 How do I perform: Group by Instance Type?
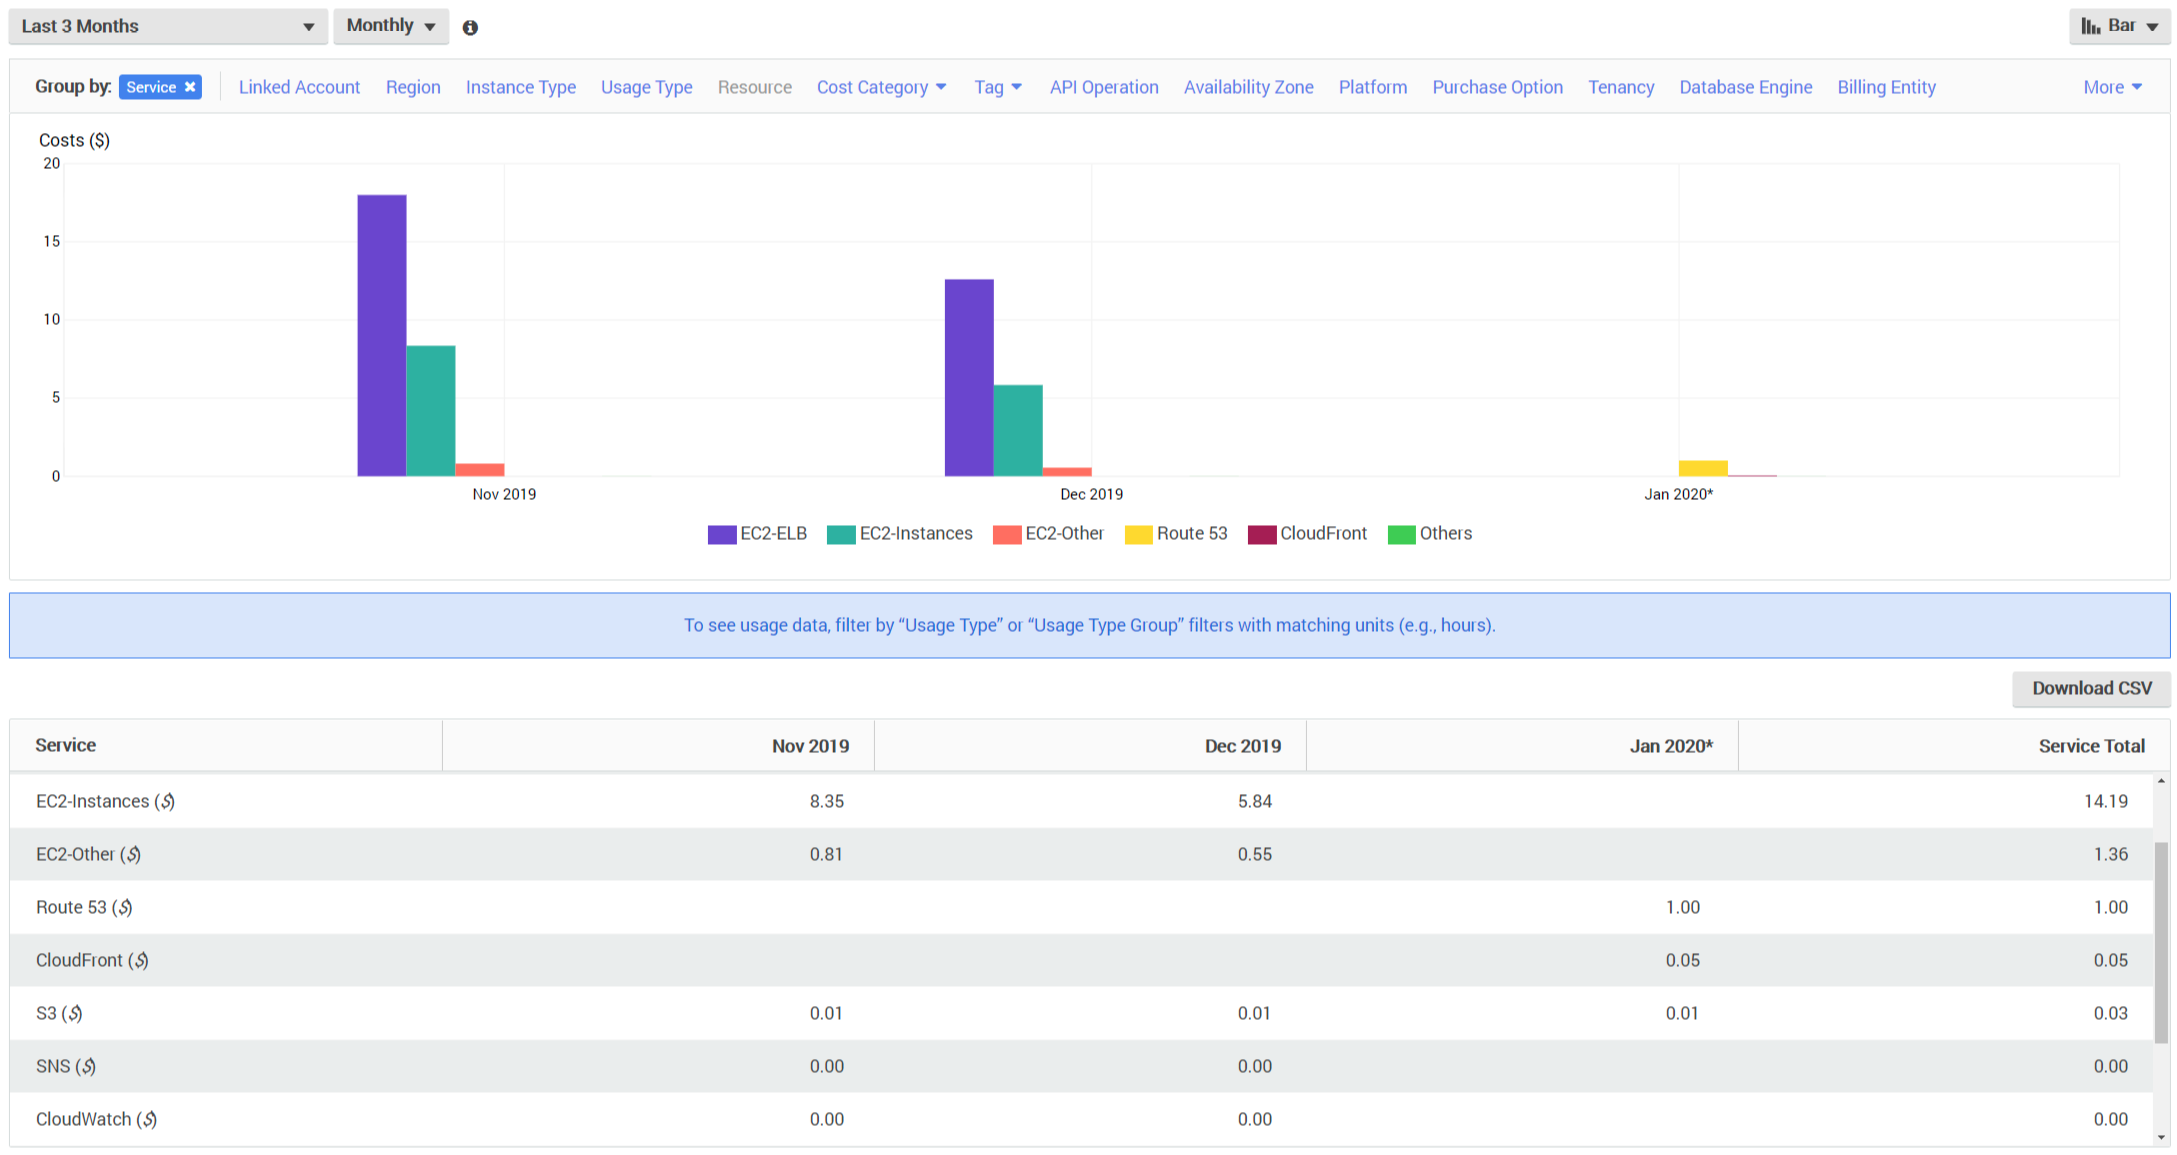tap(521, 87)
